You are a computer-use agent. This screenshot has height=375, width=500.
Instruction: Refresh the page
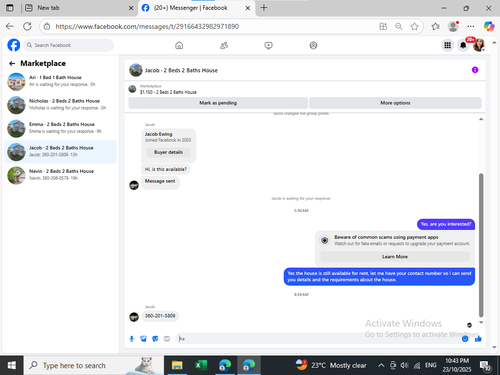point(27,26)
